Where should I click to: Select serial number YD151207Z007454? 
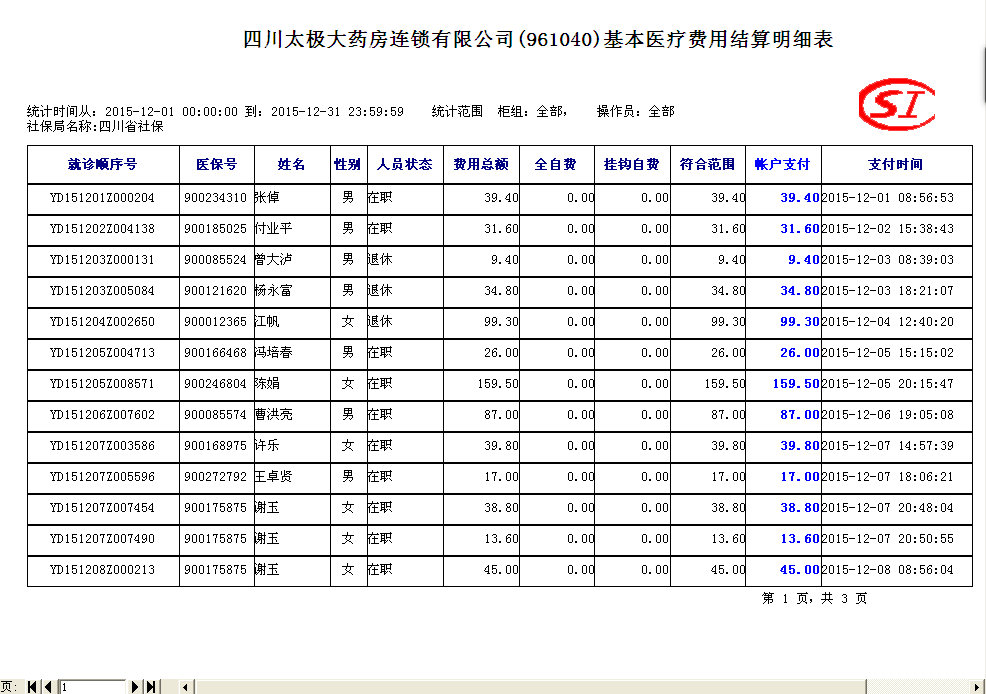coord(102,508)
